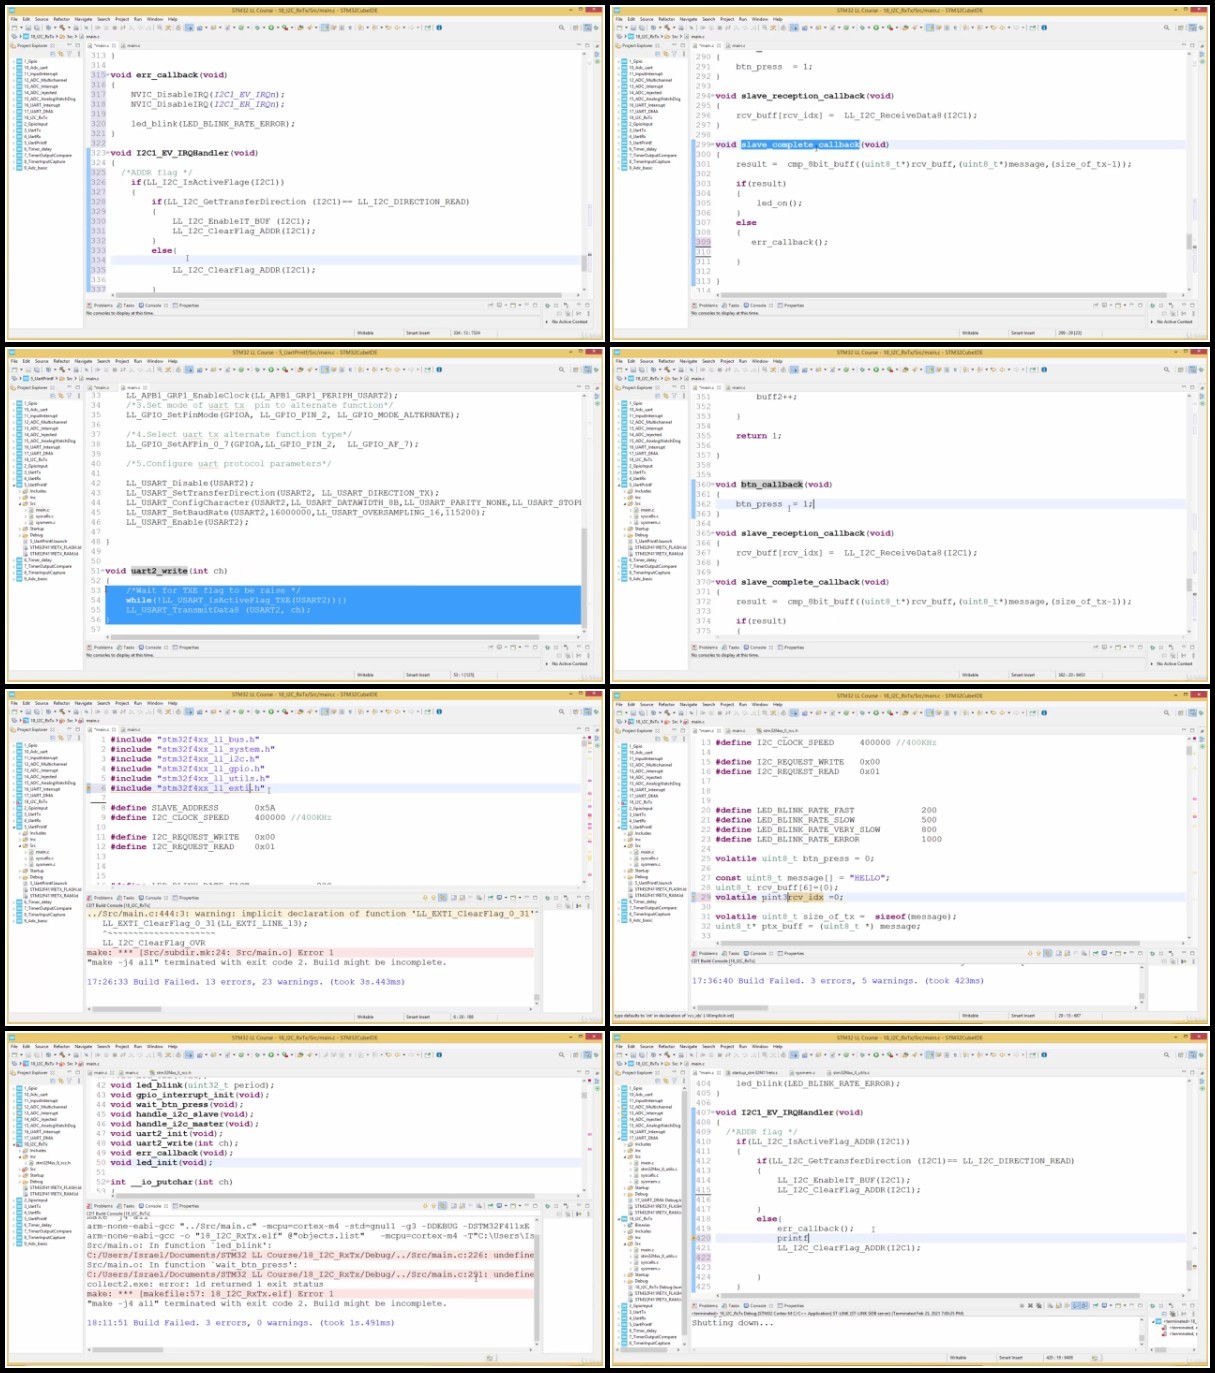Open Project menu in the led_on() code window
The width and height of the screenshot is (1215, 1373).
[727, 19]
